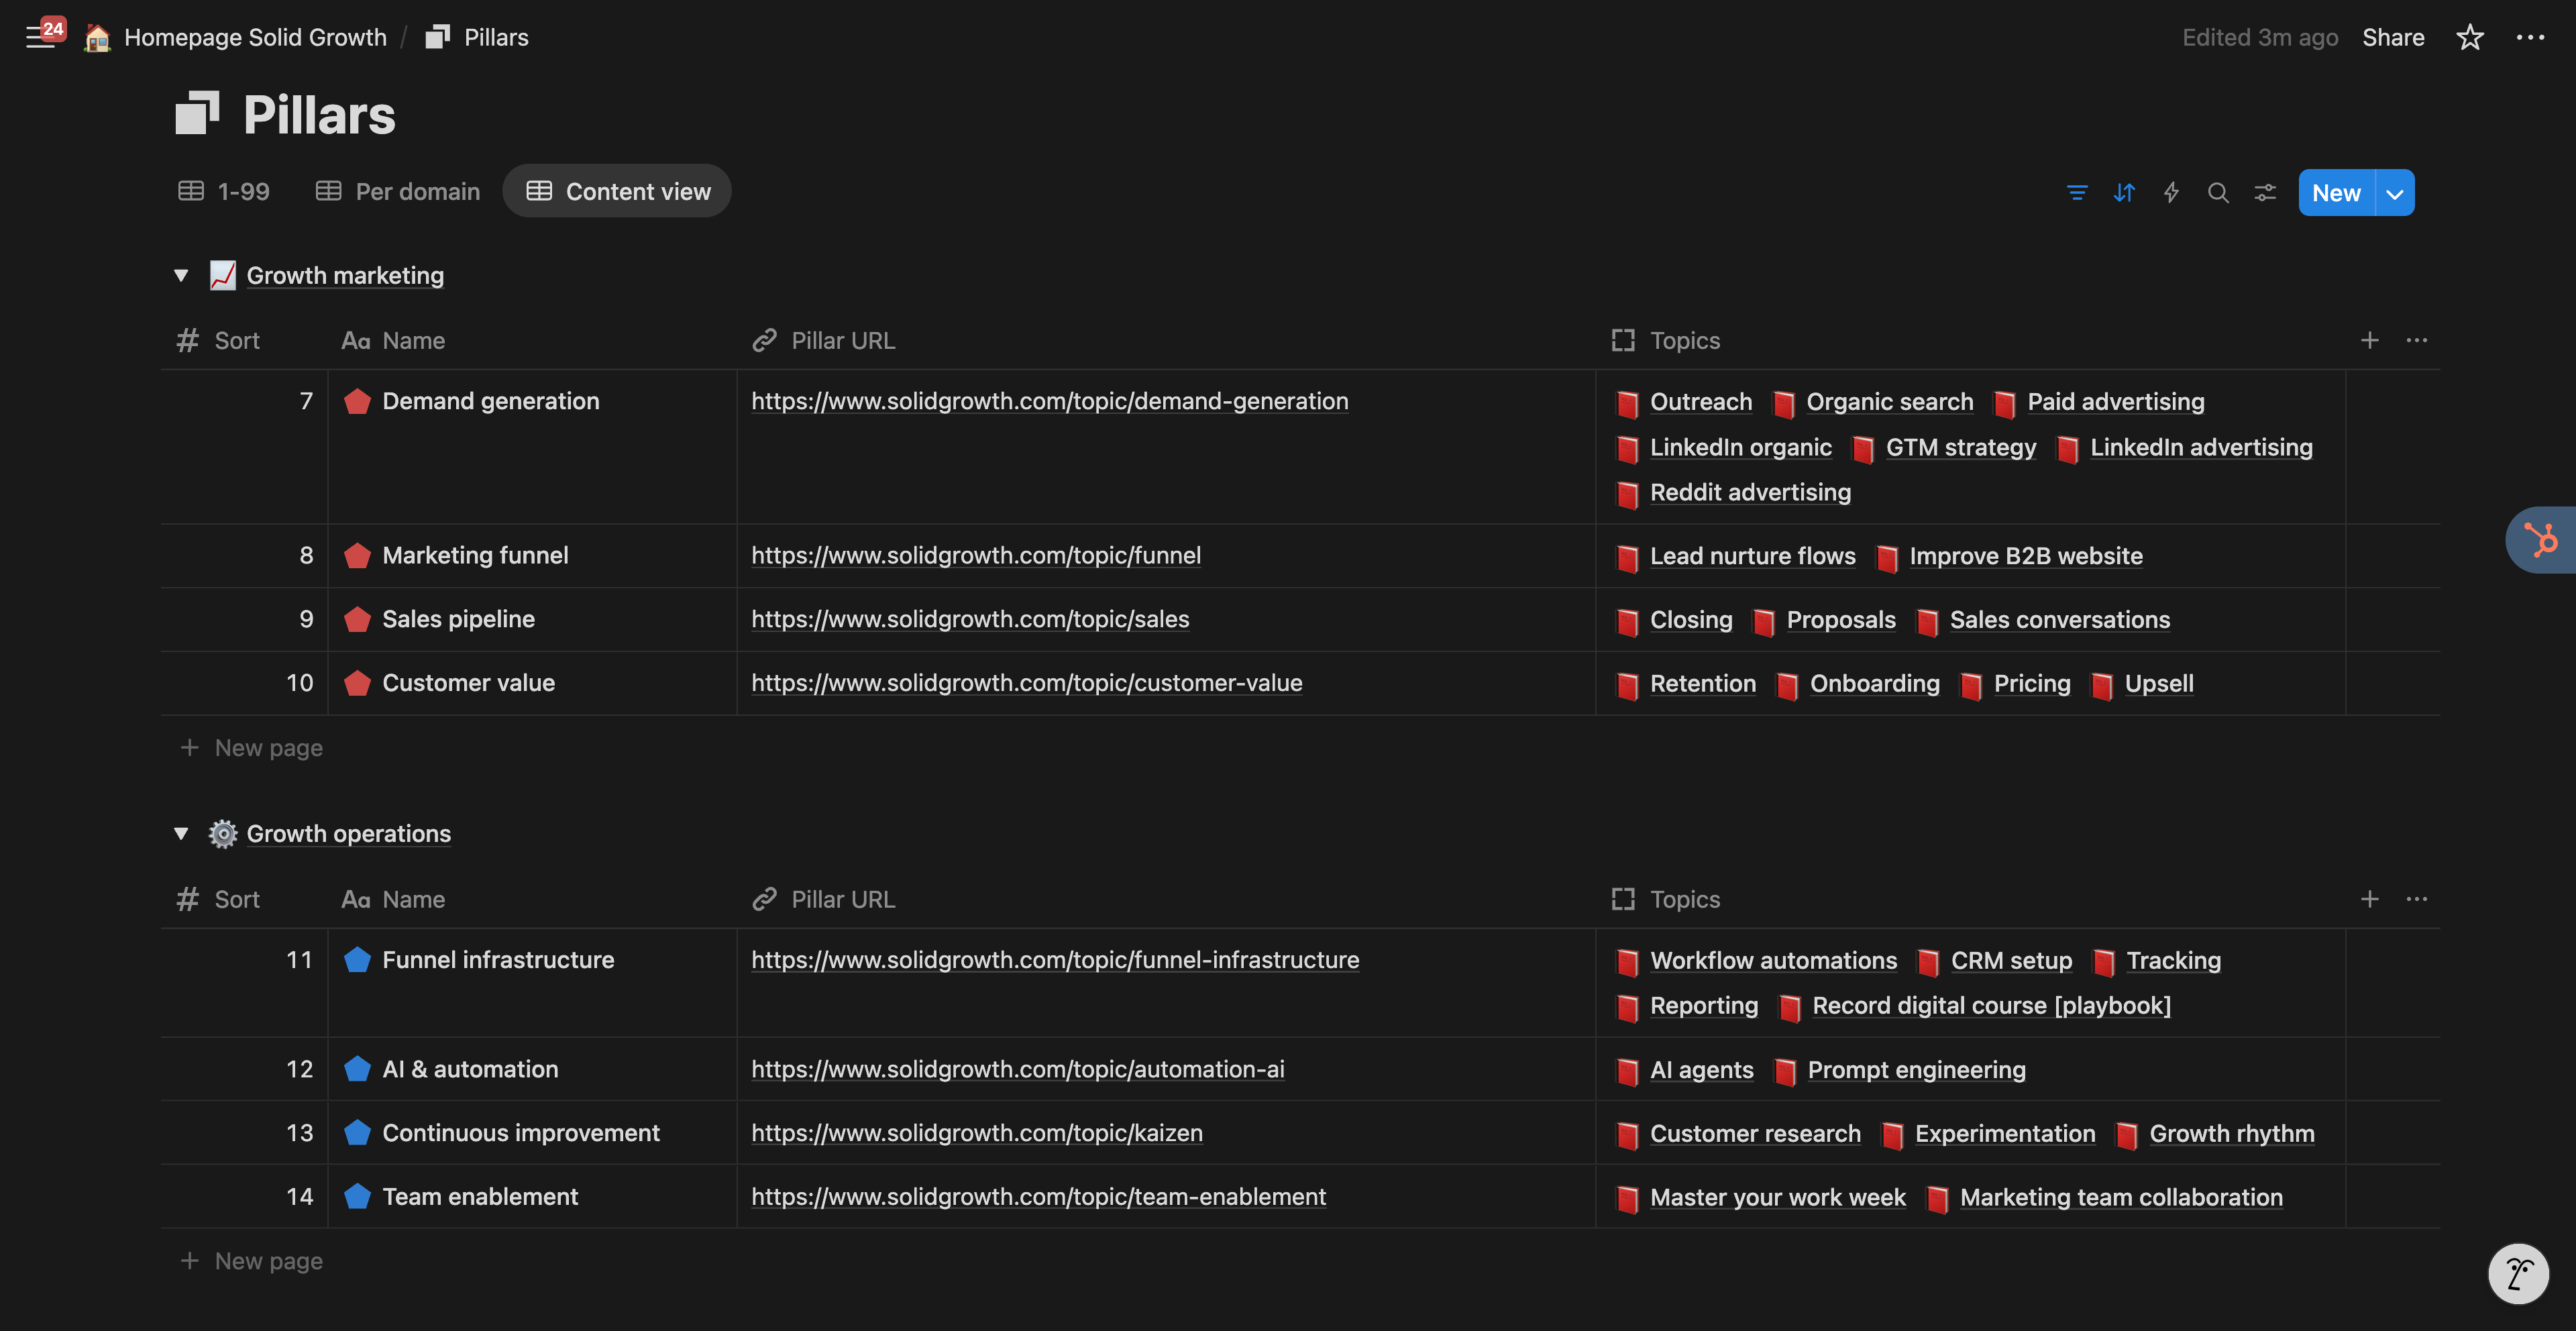Click the blue New button

point(2335,193)
